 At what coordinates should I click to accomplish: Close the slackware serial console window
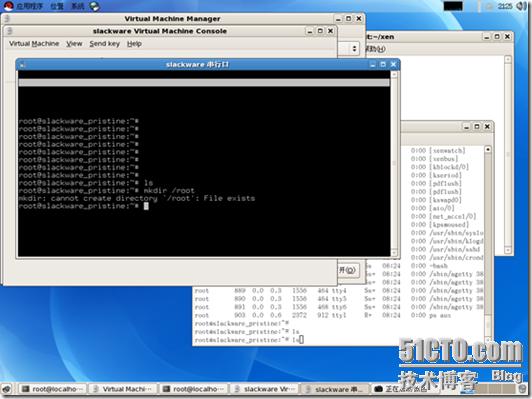393,64
